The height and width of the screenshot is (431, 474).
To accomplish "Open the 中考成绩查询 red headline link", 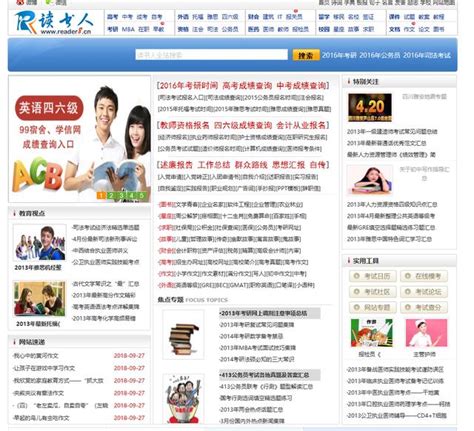I will click(x=301, y=86).
